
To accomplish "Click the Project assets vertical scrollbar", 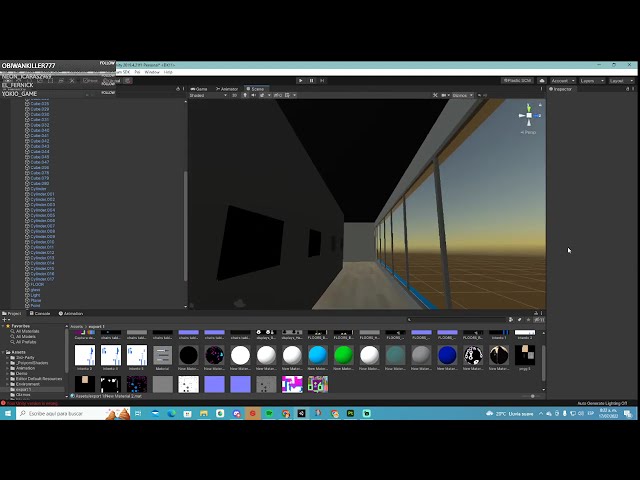I will (x=543, y=362).
